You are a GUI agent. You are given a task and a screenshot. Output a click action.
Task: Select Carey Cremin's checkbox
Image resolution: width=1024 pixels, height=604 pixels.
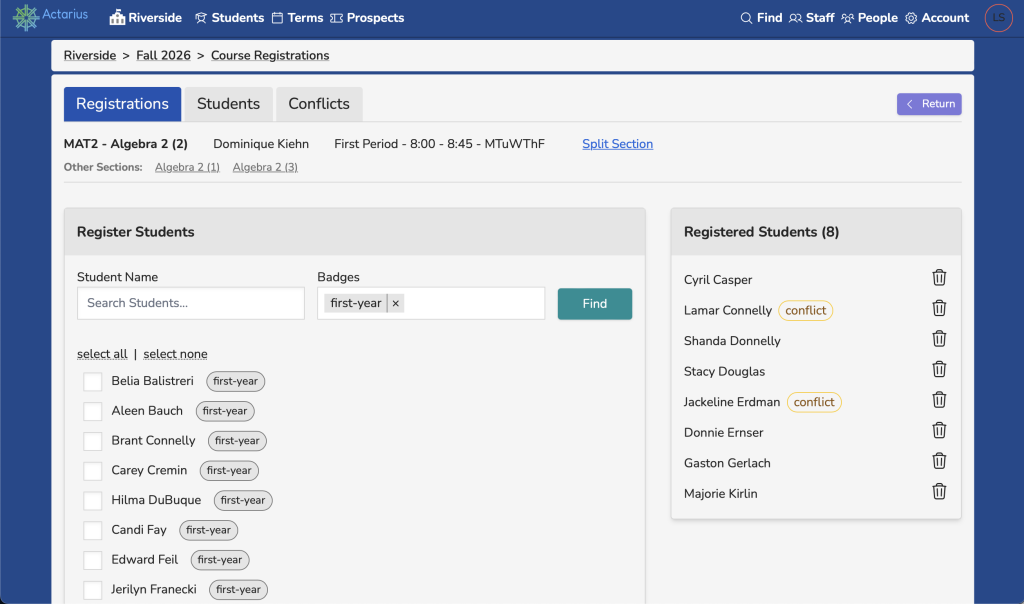click(93, 471)
